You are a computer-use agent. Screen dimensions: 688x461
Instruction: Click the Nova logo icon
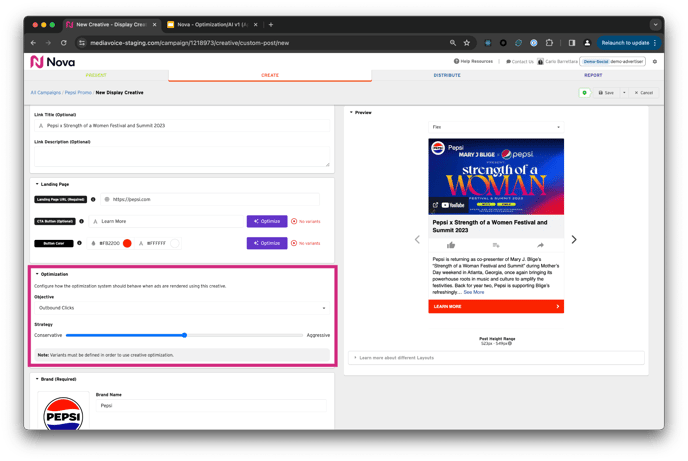38,62
